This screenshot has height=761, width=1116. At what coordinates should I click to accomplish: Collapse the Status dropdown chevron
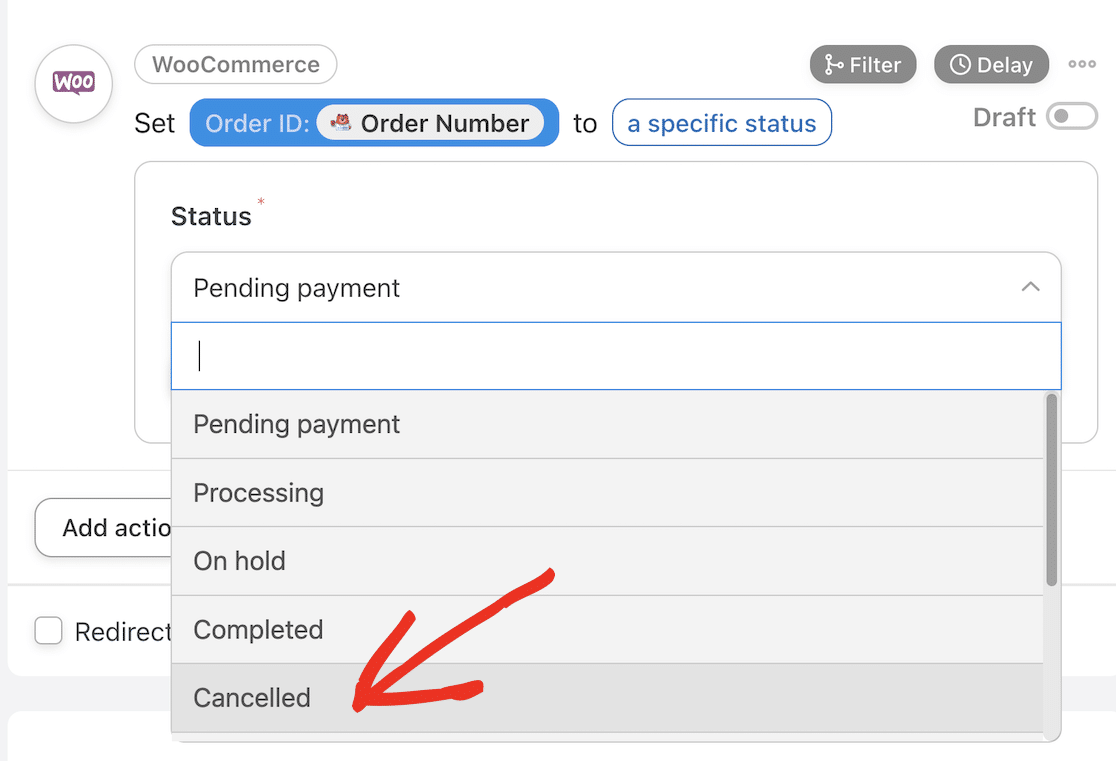tap(1030, 287)
